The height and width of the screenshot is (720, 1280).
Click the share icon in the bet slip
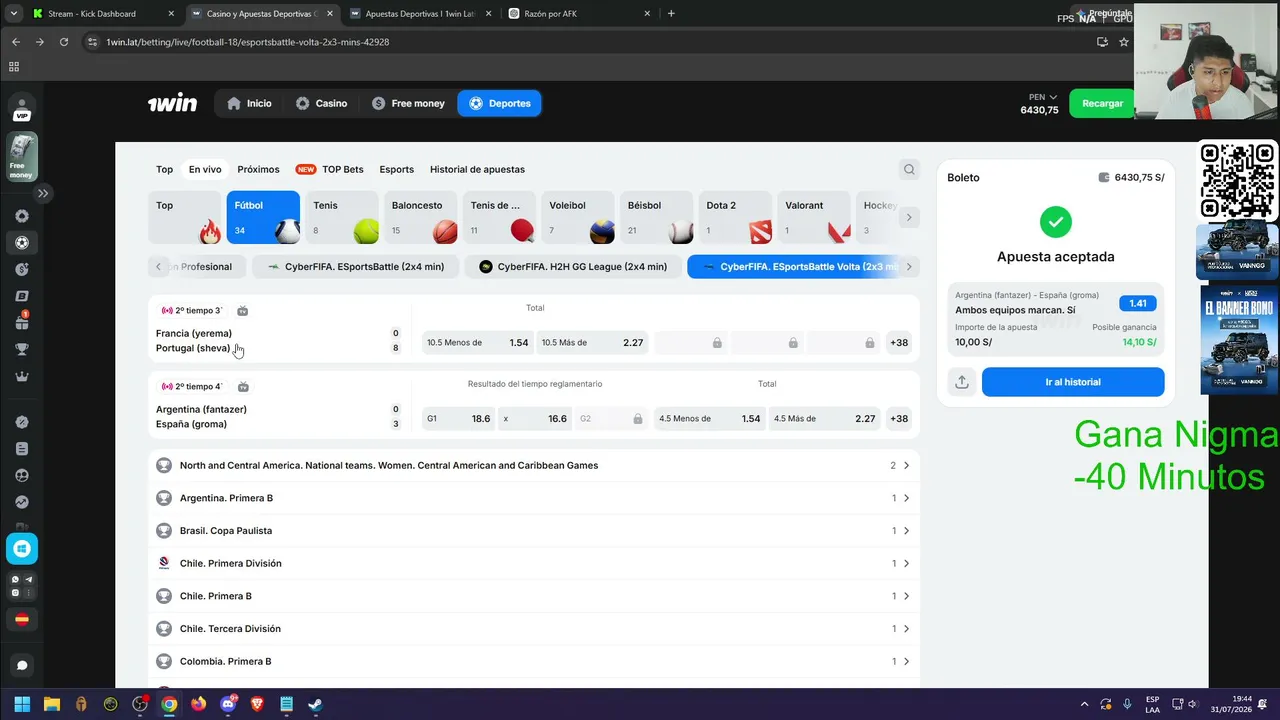coord(961,382)
